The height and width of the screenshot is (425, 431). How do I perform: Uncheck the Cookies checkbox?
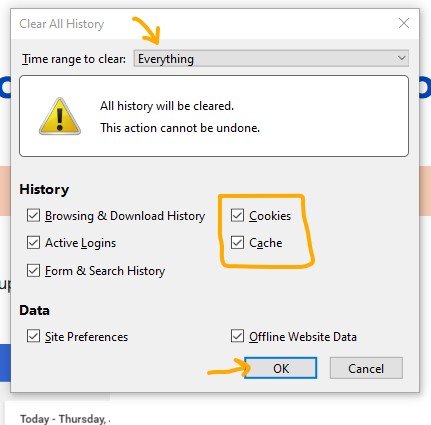[237, 216]
